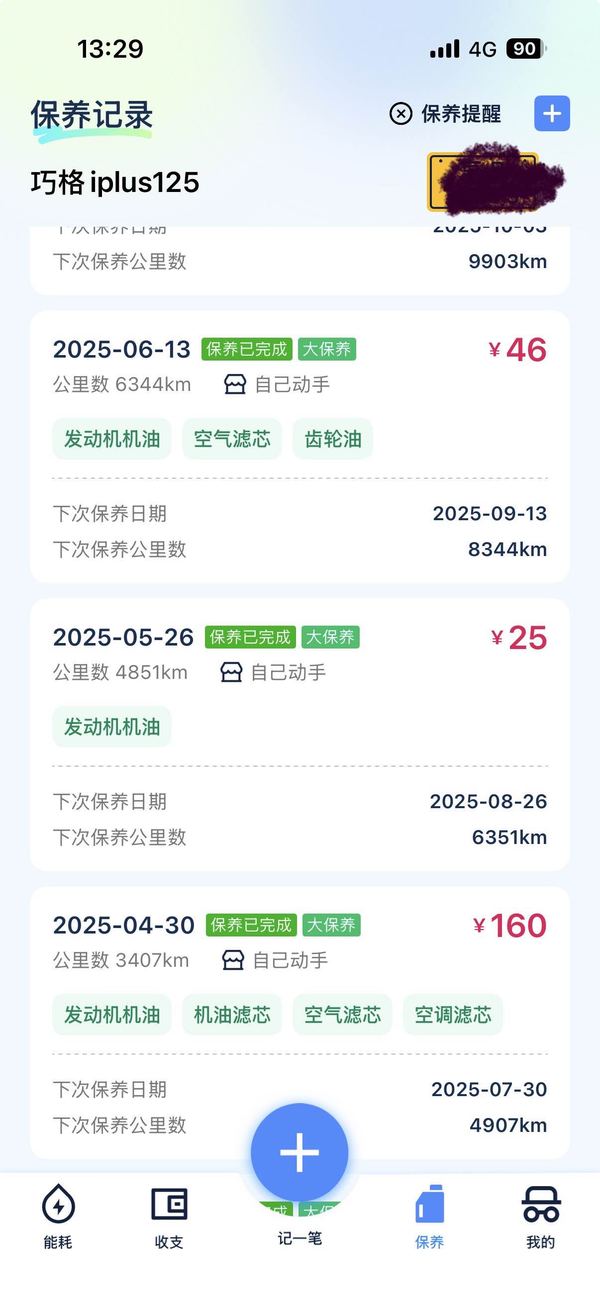The height and width of the screenshot is (1304, 600).
Task: Tap the blue plus icon top right
Action: (x=551, y=114)
